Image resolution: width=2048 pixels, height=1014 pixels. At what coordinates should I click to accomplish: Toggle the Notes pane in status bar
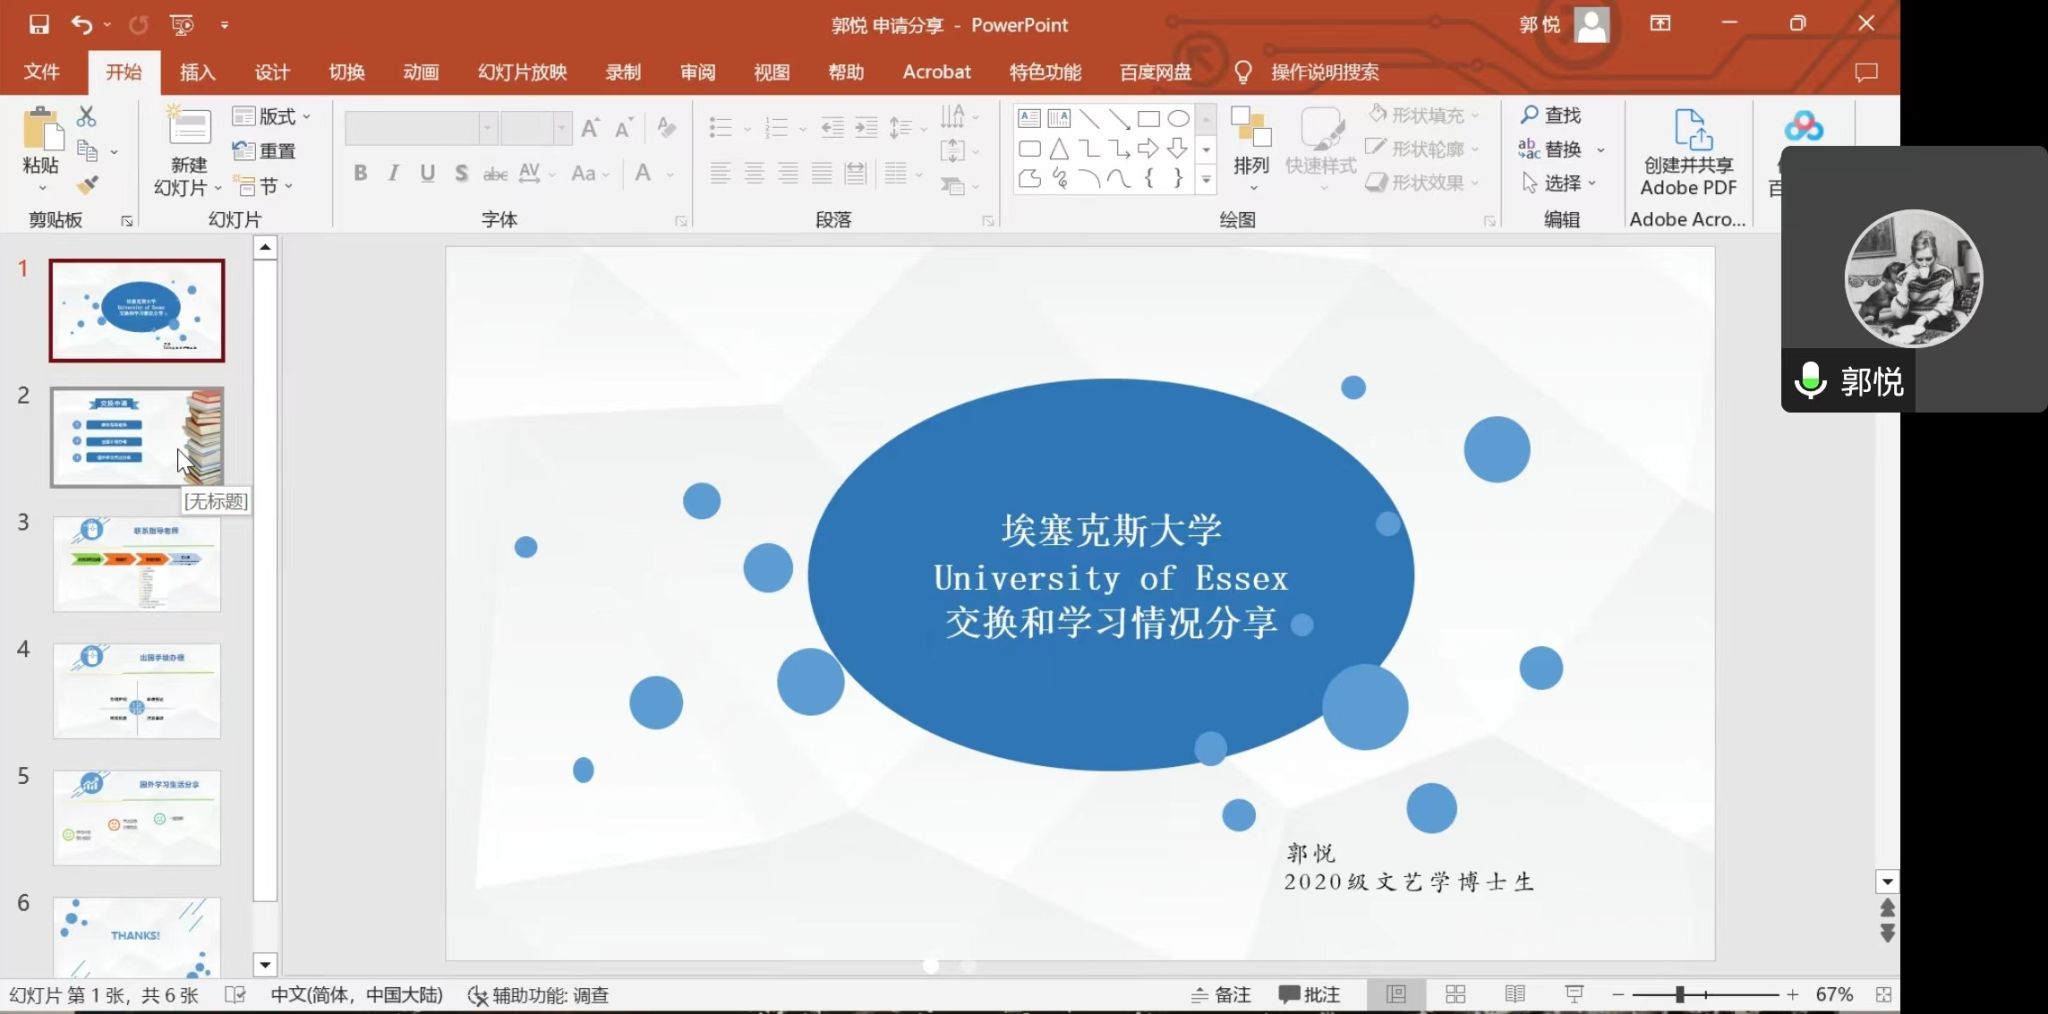pyautogui.click(x=1221, y=995)
